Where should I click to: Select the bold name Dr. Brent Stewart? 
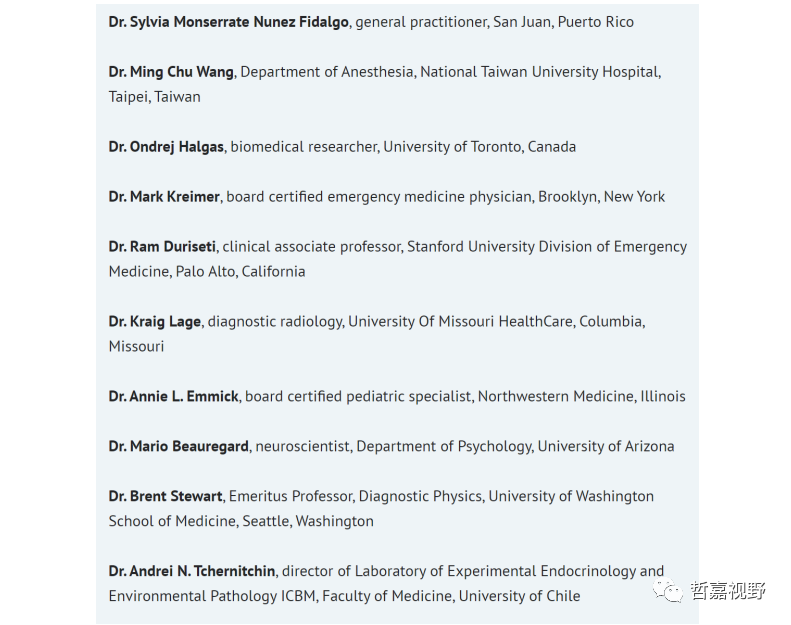[166, 497]
